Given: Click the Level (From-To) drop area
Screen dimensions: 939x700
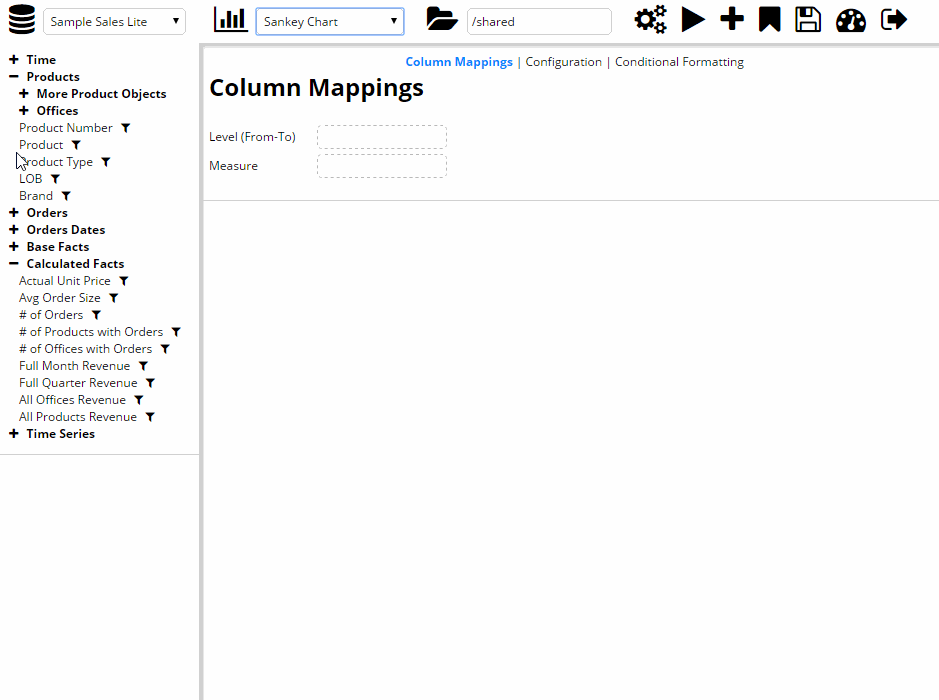Looking at the screenshot, I should [382, 137].
